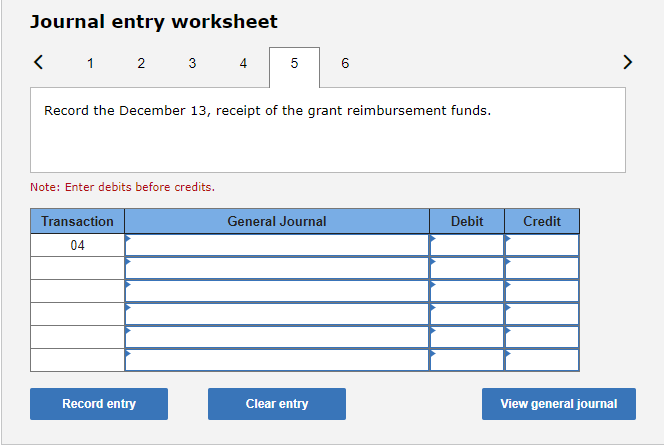Screen dimensions: 664x445
Task: Switch to worksheet tab 1
Action: pyautogui.click(x=90, y=64)
